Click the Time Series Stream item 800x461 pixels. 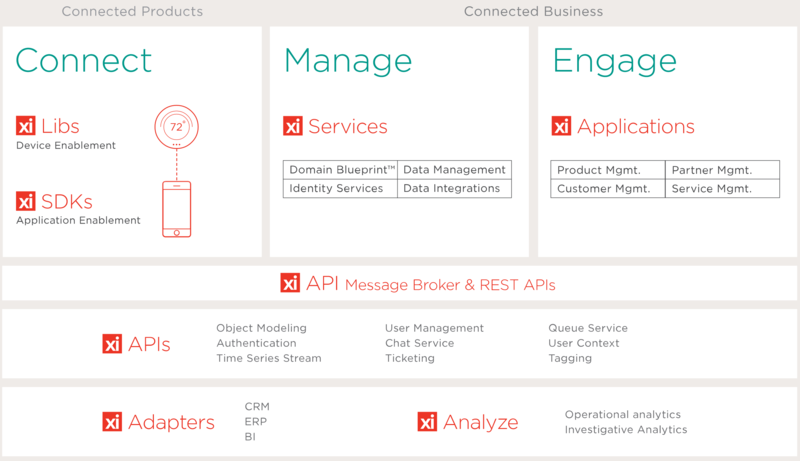point(269,358)
